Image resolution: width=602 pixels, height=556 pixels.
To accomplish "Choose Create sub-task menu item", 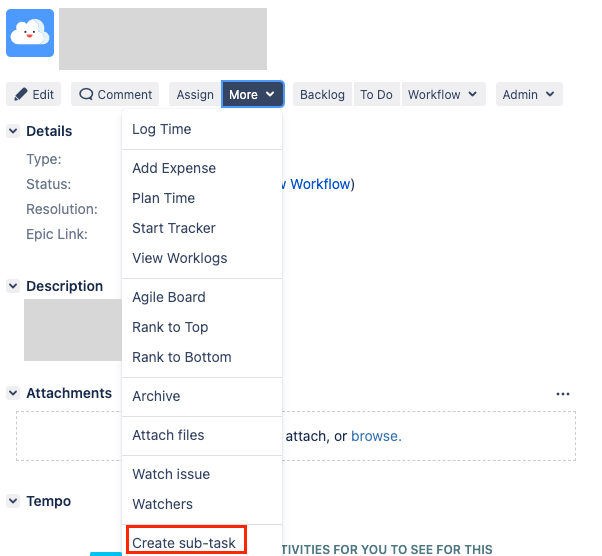I will coord(202,543).
